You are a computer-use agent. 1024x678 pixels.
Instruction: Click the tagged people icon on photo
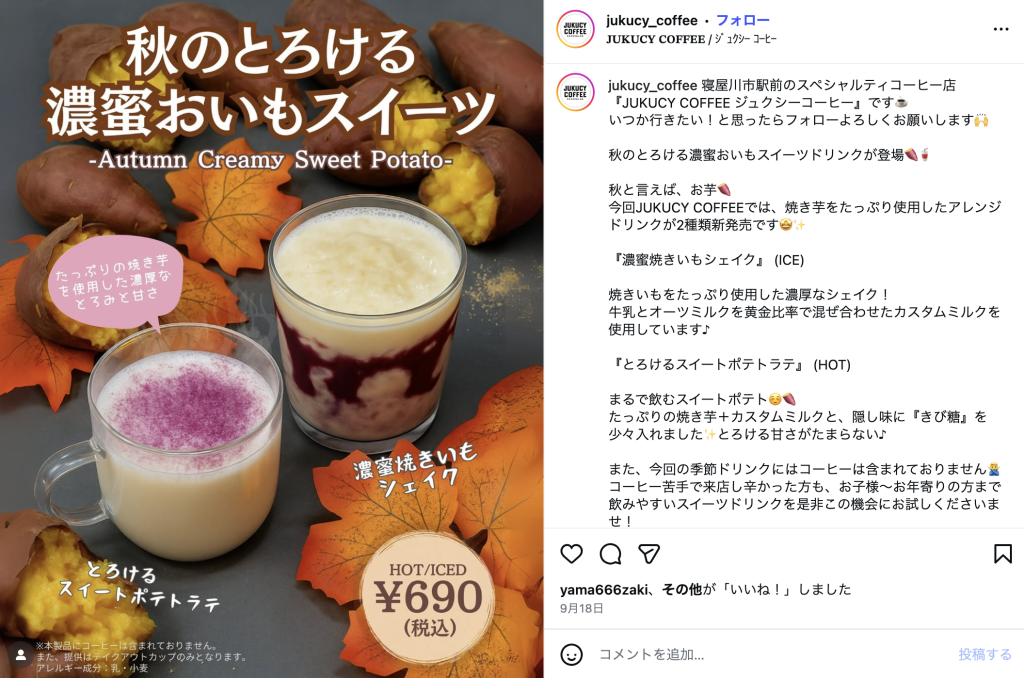(21, 655)
